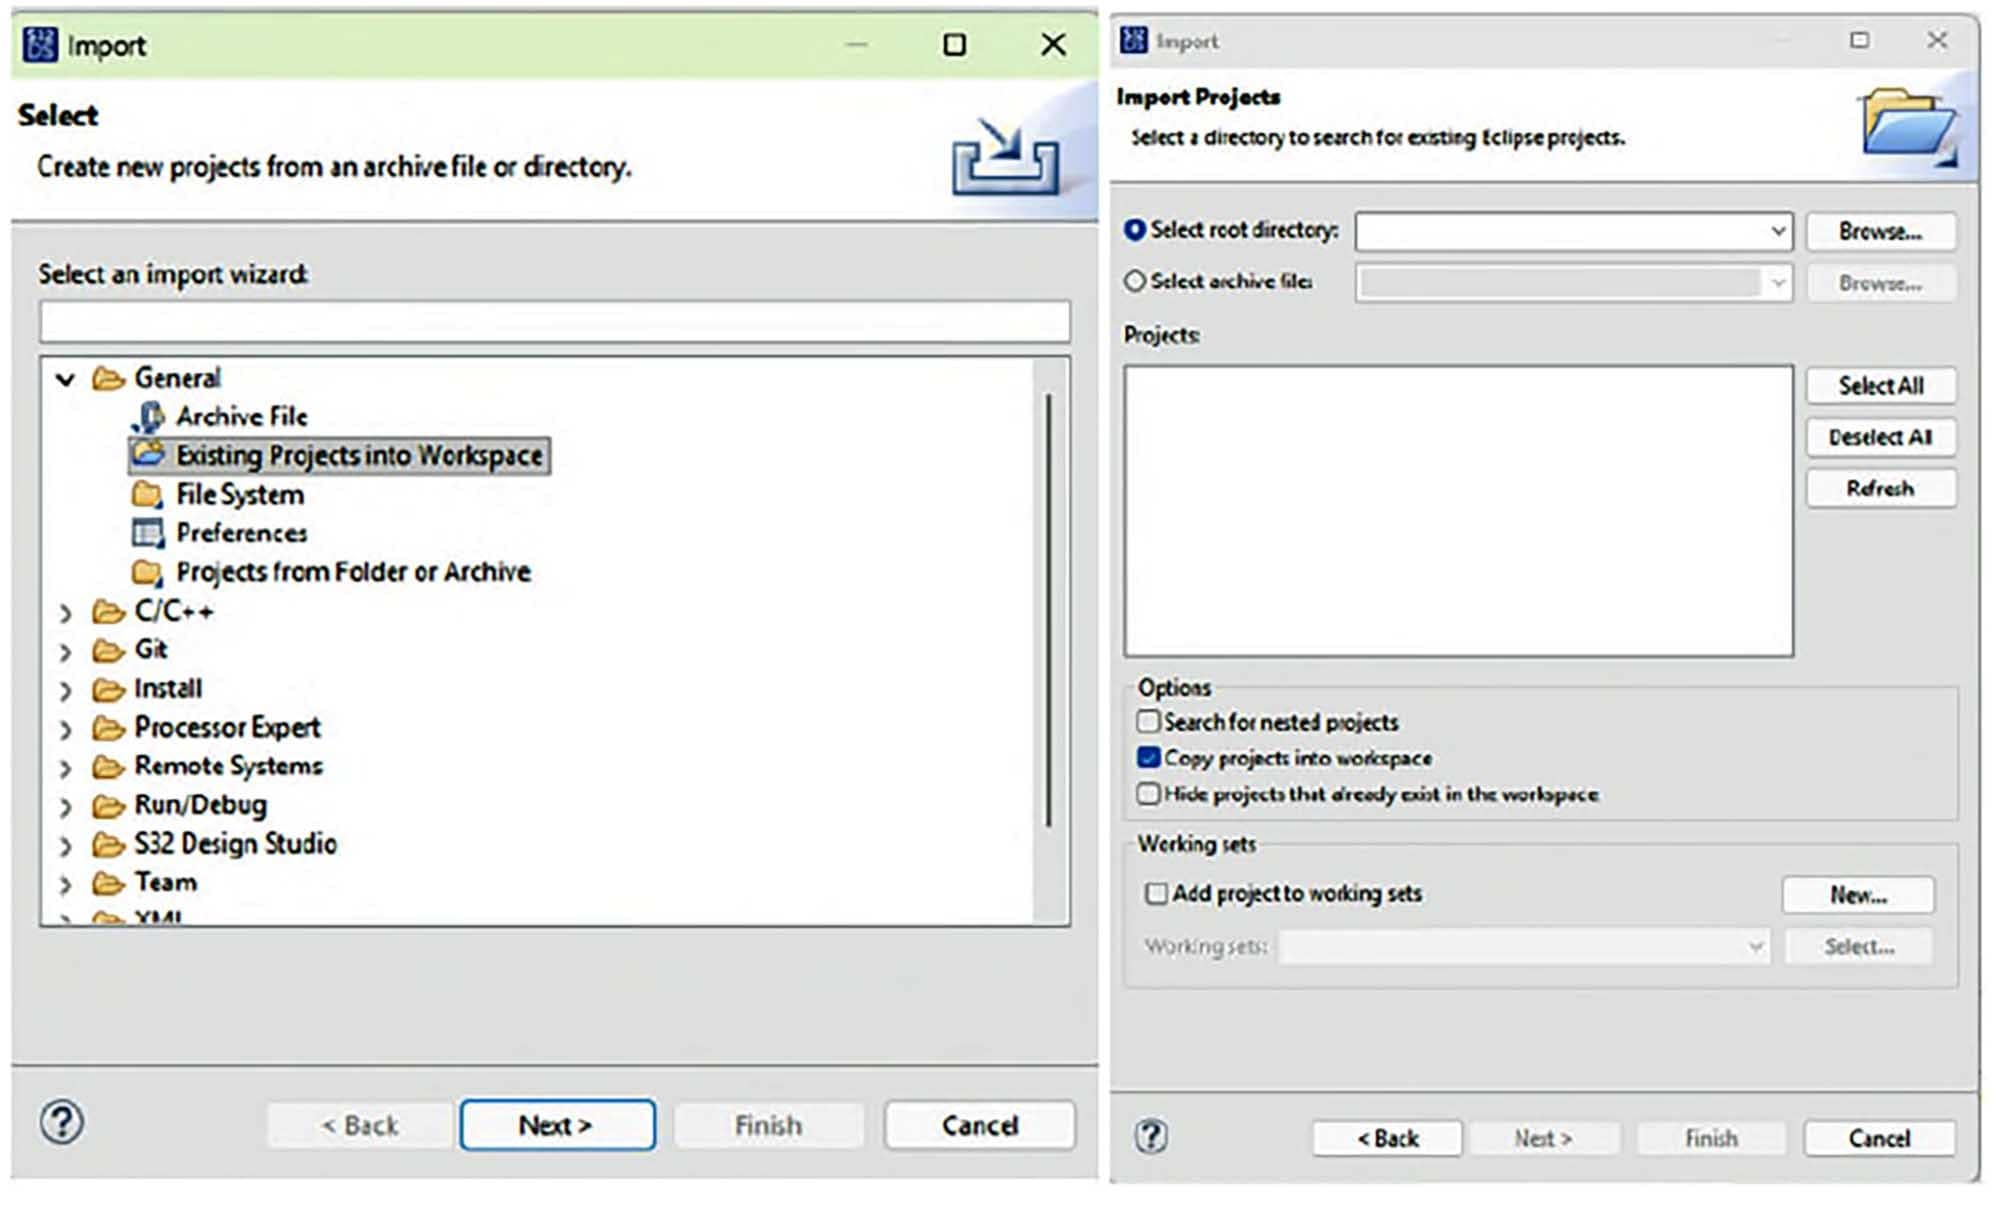Select Projects from Folder or Archive entry
Screen dimensions: 2000x1228
pyautogui.click(x=353, y=572)
